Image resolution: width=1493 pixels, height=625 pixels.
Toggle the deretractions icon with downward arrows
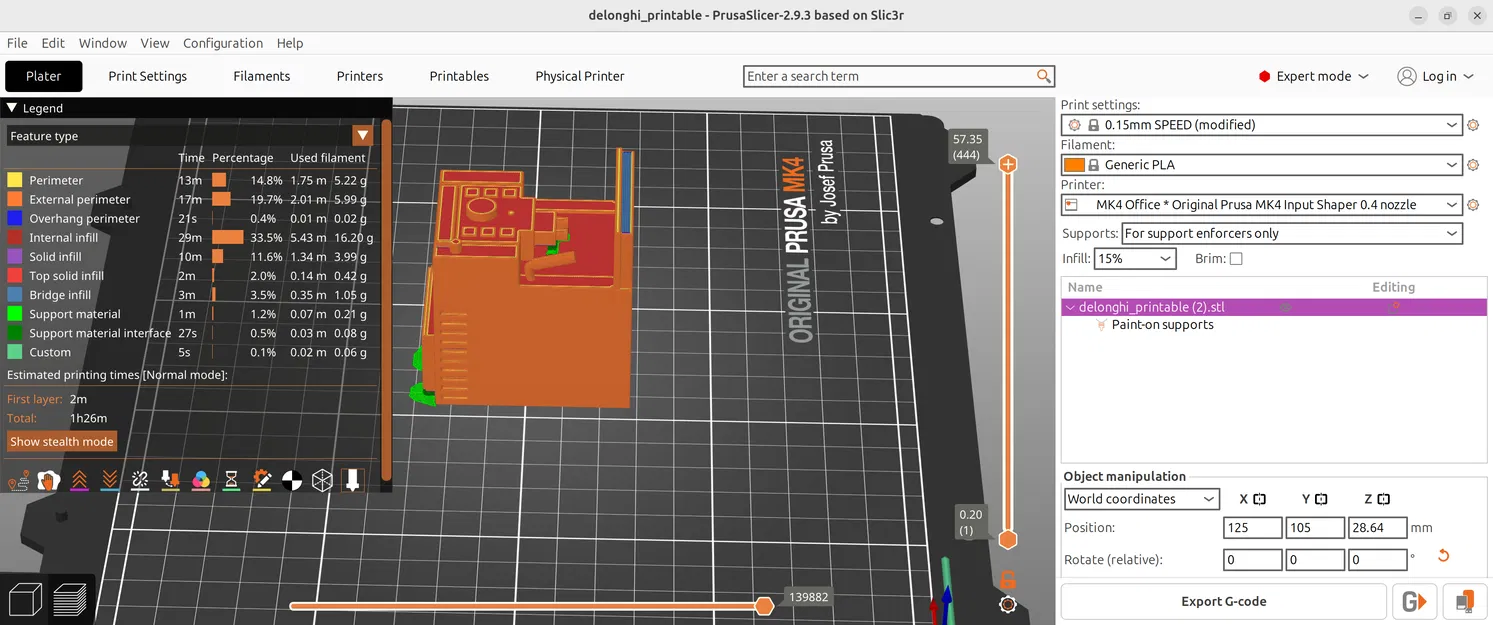[110, 481]
